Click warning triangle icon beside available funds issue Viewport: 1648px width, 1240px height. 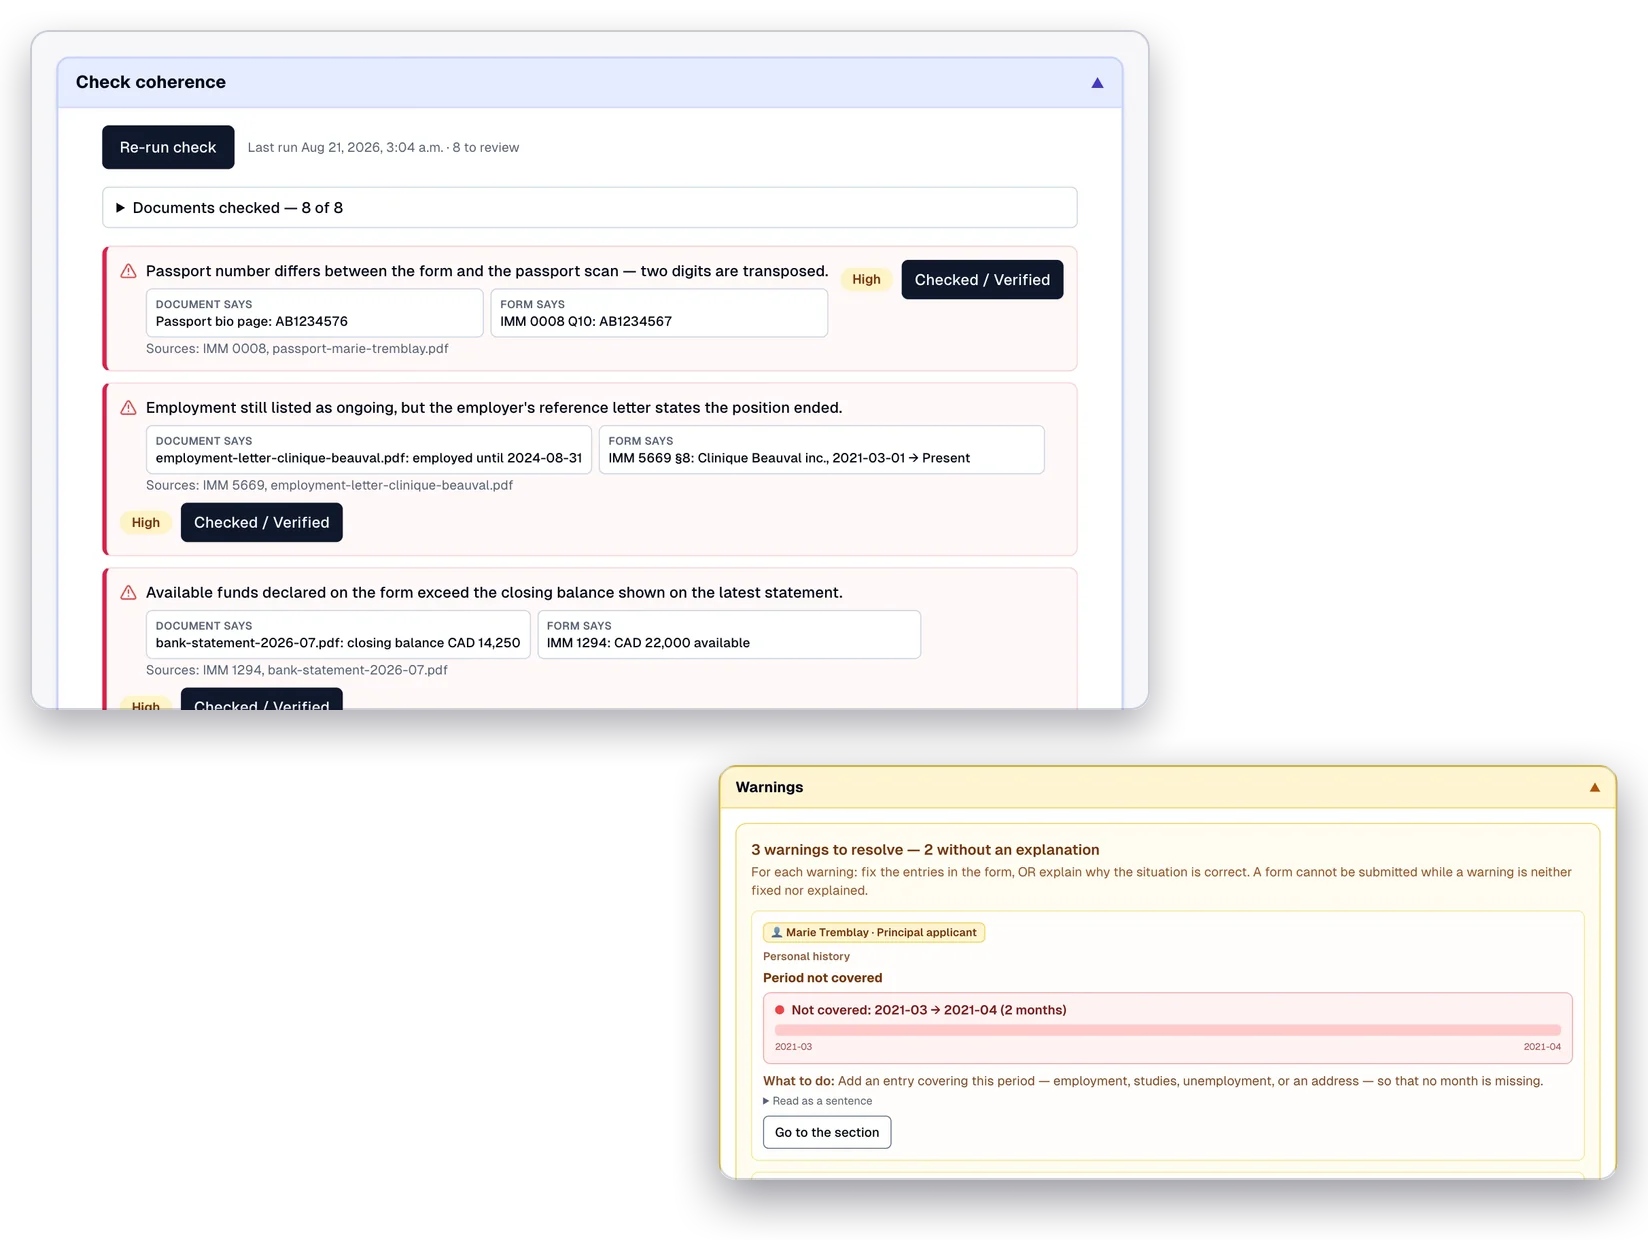[128, 593]
